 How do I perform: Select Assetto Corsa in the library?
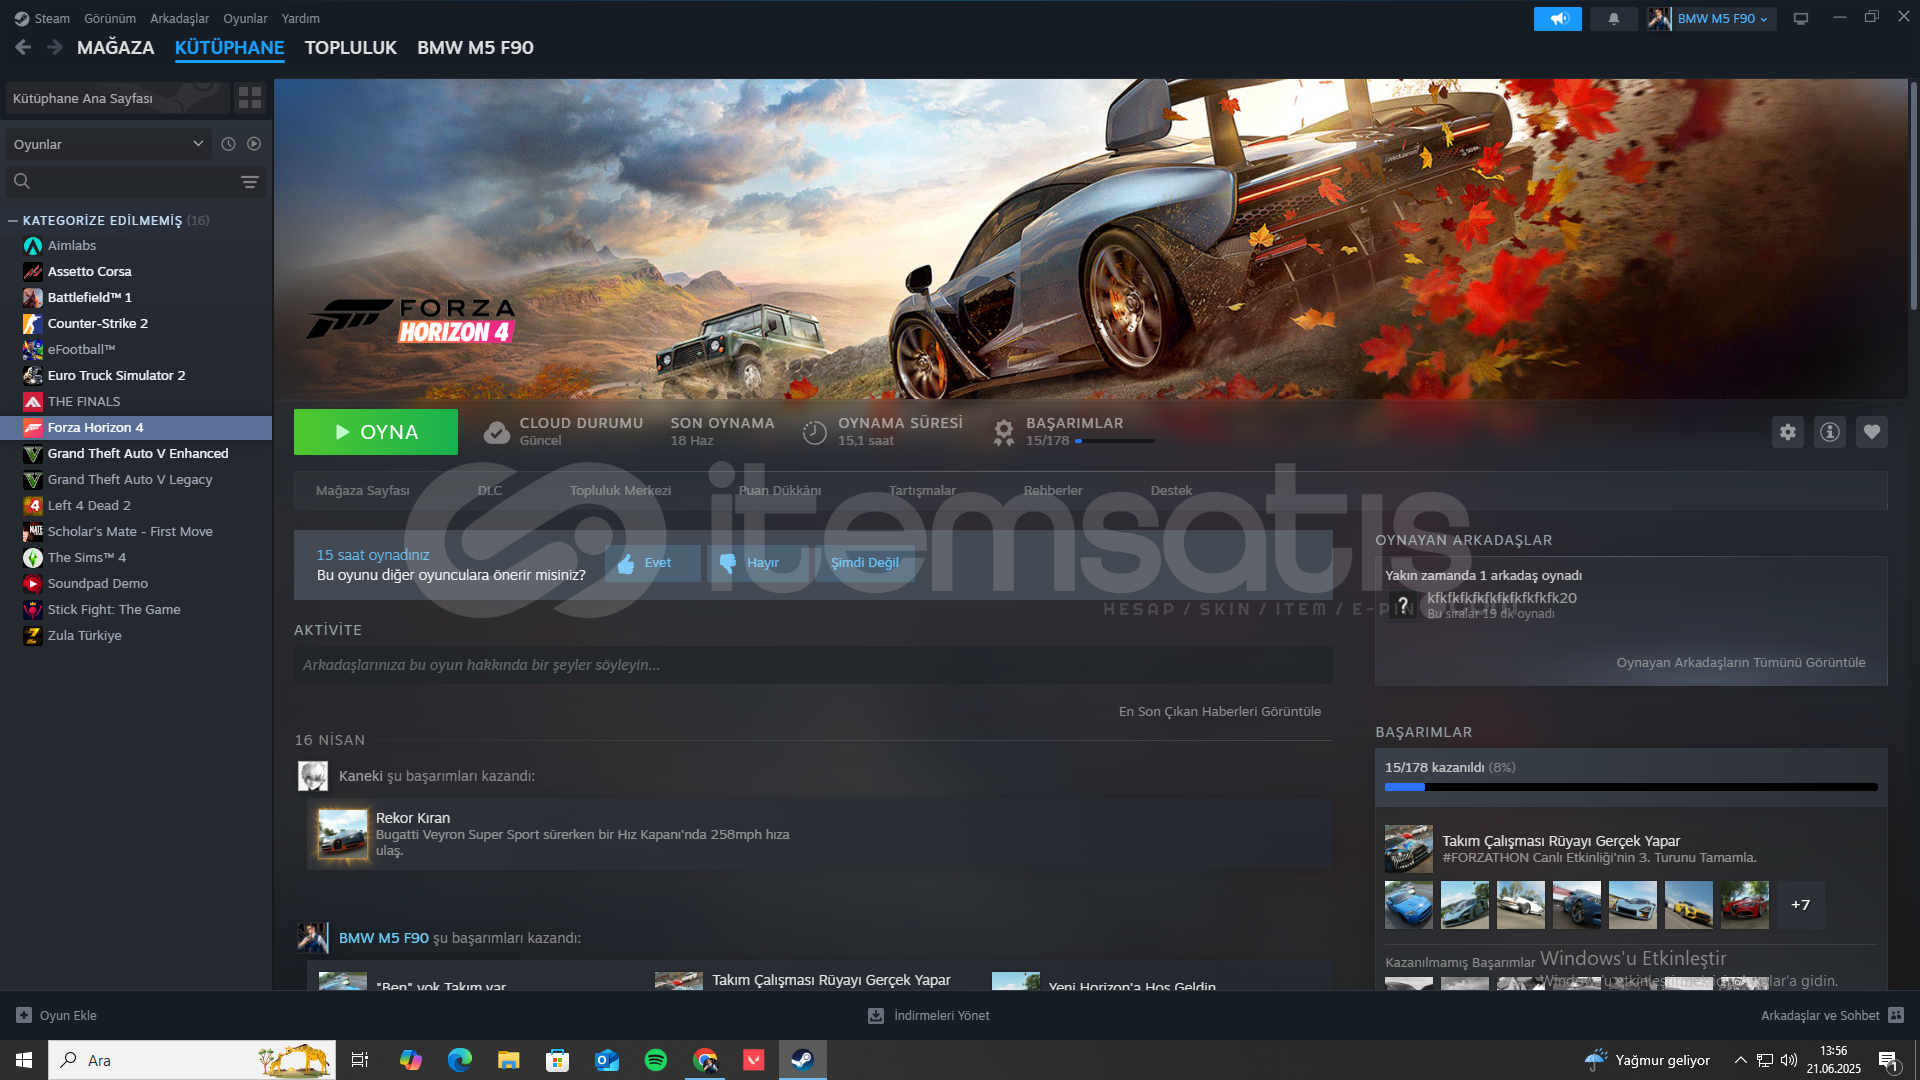tap(90, 272)
